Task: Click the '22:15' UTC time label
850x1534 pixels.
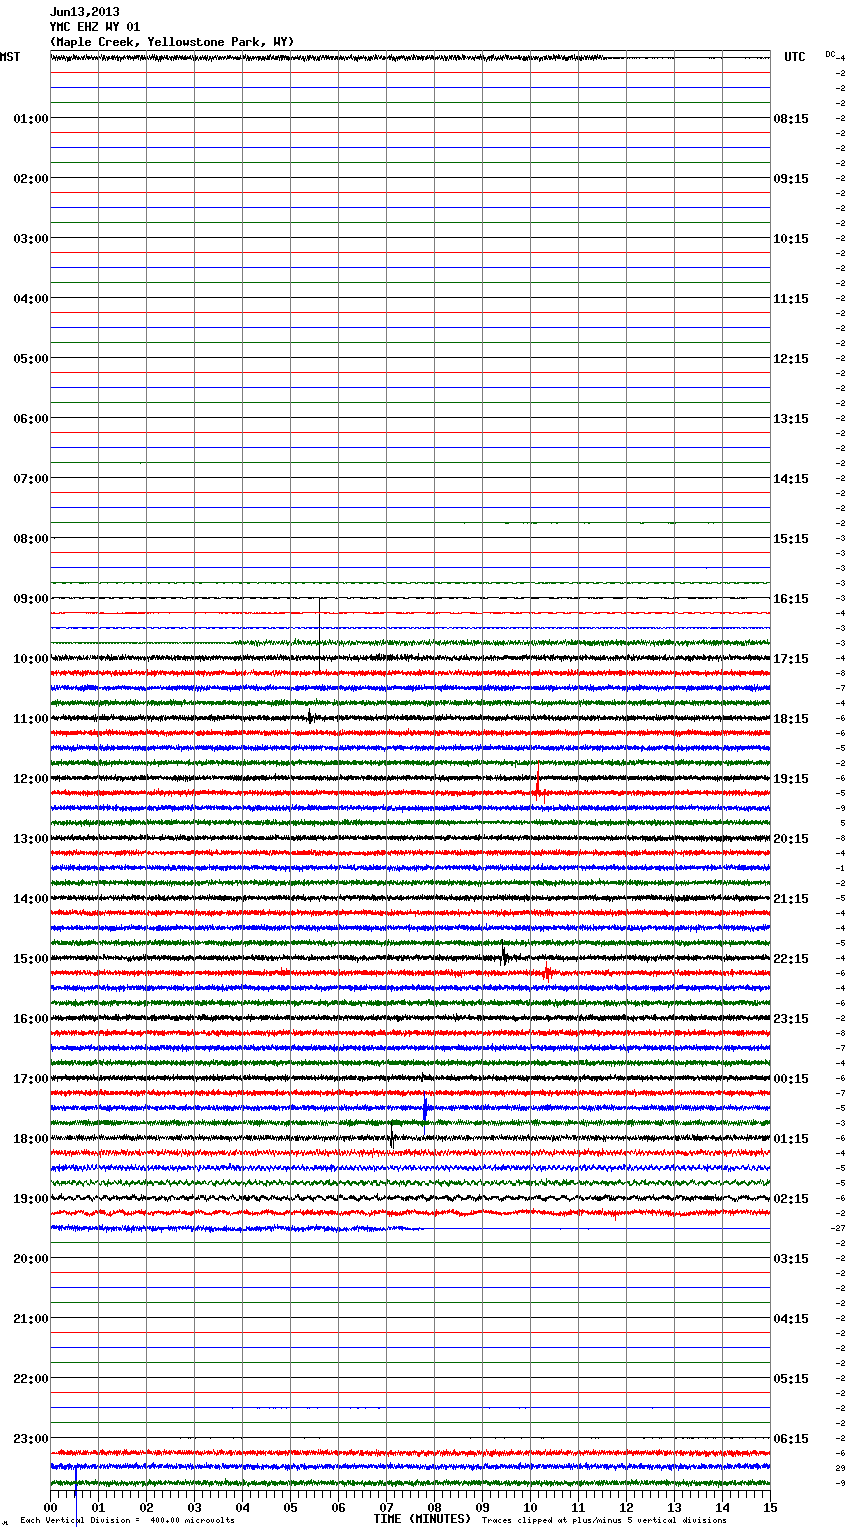Action: point(791,959)
